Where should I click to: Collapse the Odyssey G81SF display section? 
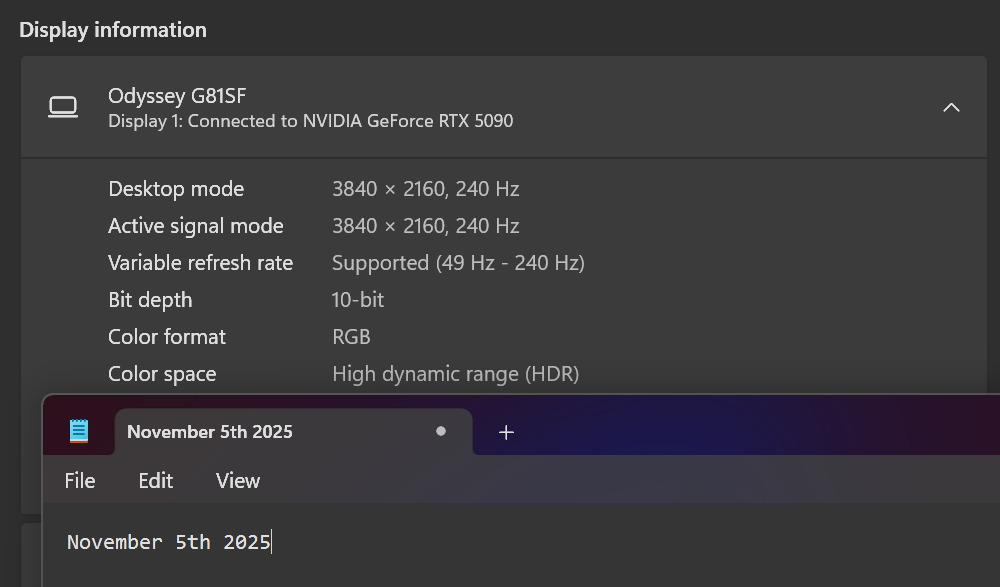pos(951,107)
